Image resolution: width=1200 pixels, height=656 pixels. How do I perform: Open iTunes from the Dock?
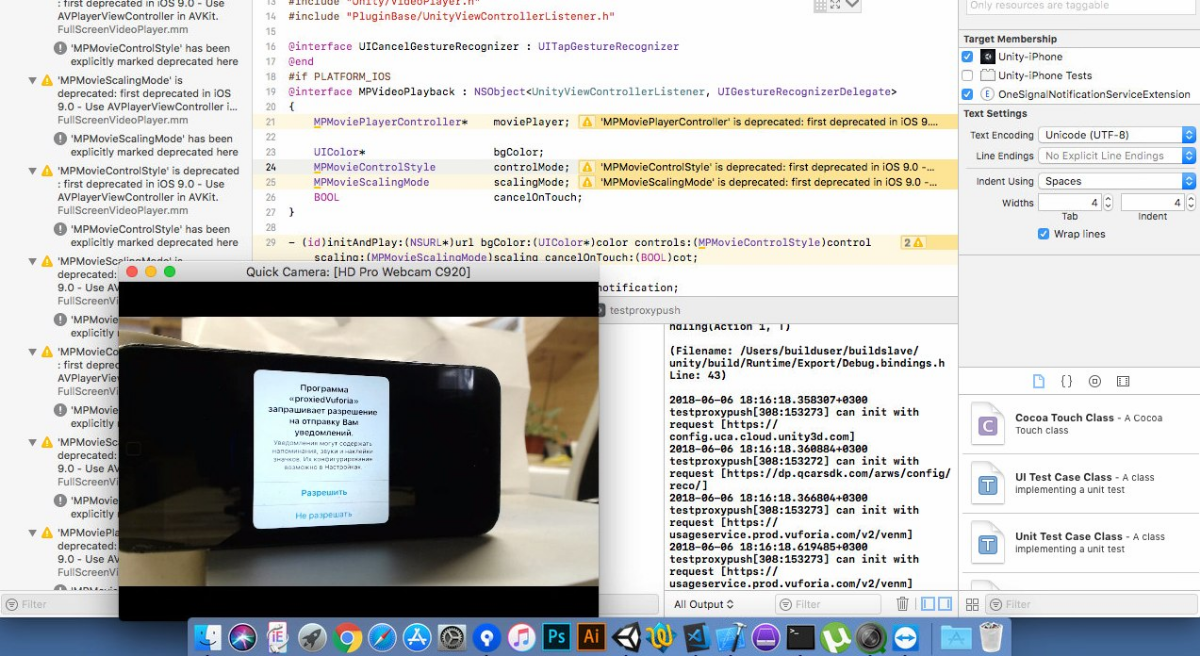(x=521, y=636)
